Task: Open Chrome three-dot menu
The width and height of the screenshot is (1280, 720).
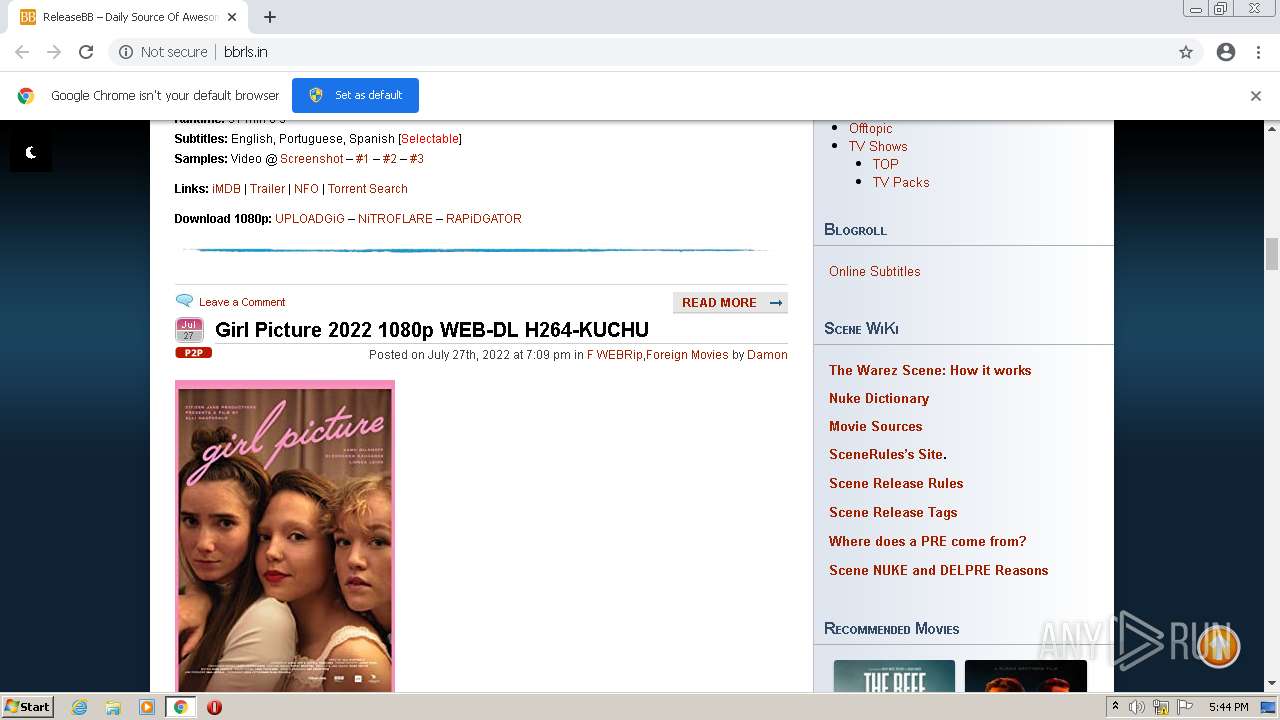Action: click(x=1258, y=52)
